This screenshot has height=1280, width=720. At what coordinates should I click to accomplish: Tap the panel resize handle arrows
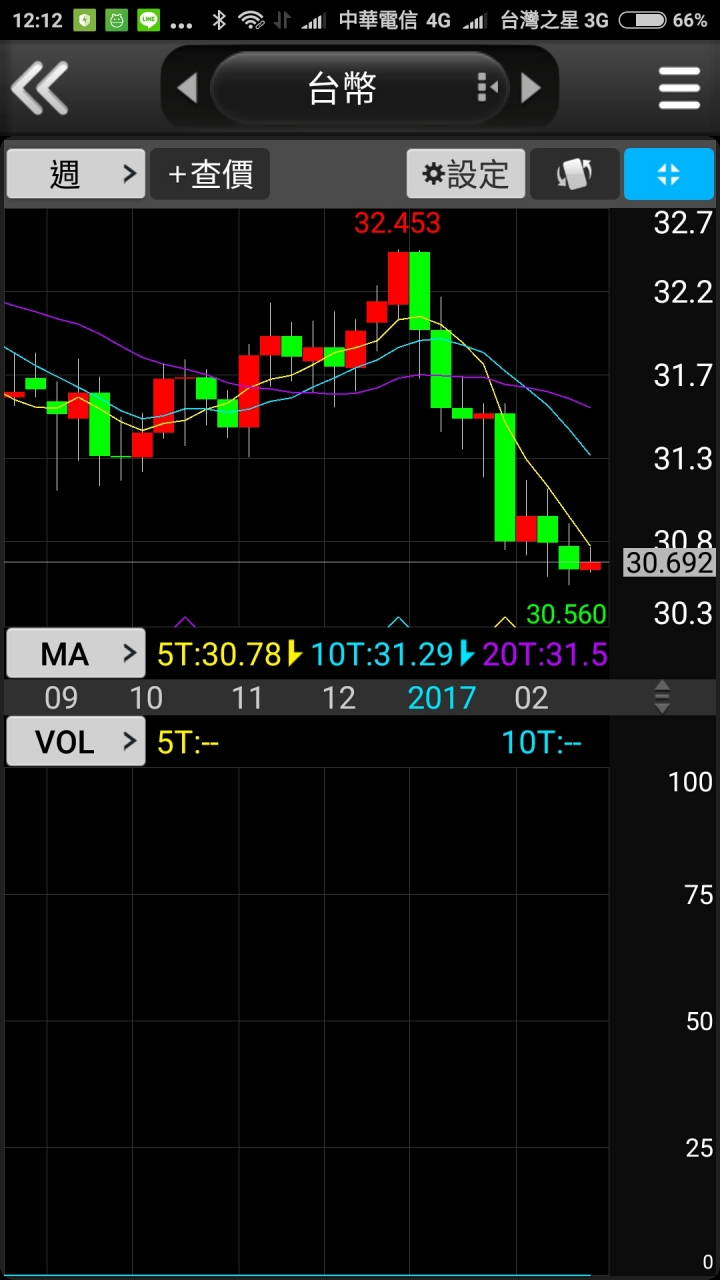pos(662,697)
